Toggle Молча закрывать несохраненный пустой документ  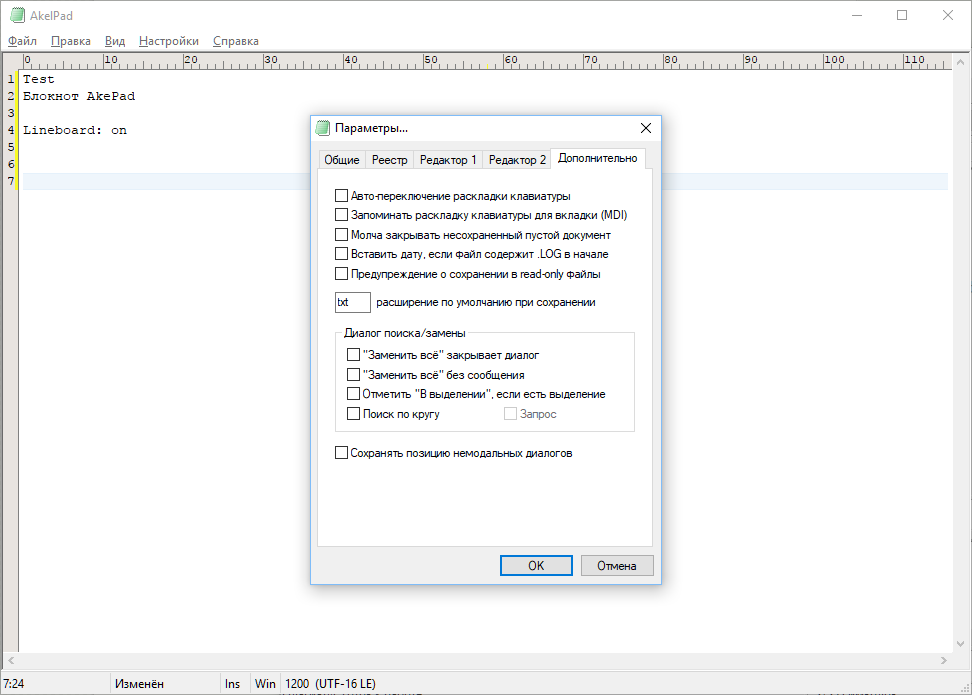tap(342, 235)
